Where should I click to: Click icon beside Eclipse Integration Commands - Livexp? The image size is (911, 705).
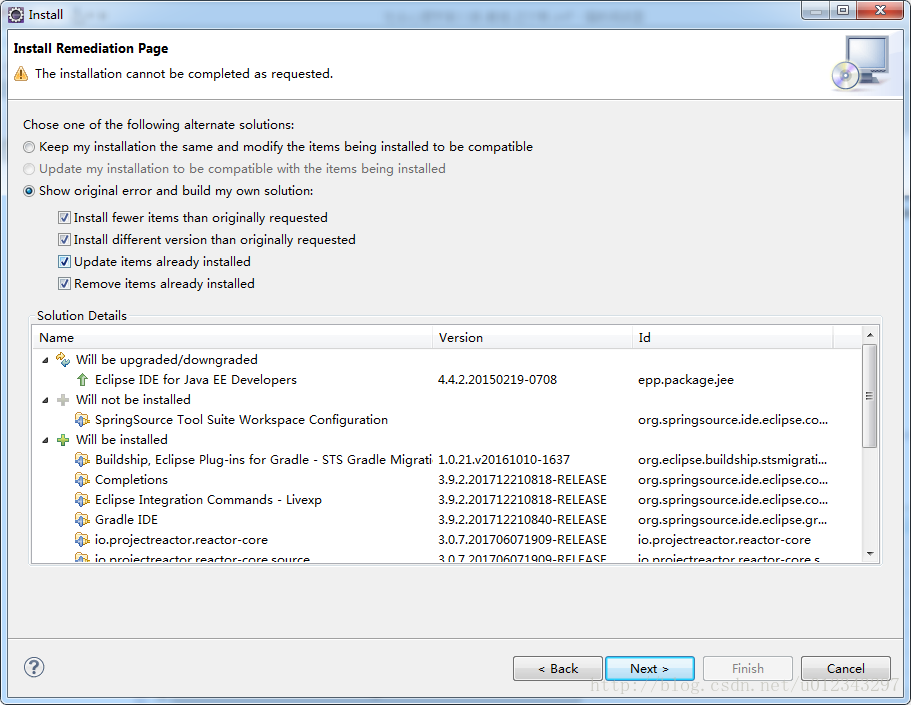(x=82, y=500)
